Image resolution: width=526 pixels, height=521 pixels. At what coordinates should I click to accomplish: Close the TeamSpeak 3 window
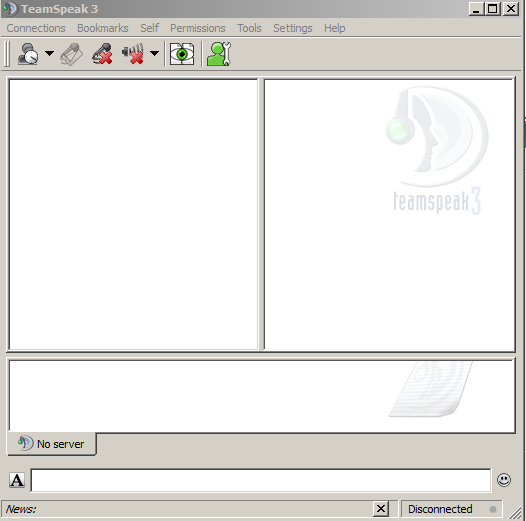point(511,9)
